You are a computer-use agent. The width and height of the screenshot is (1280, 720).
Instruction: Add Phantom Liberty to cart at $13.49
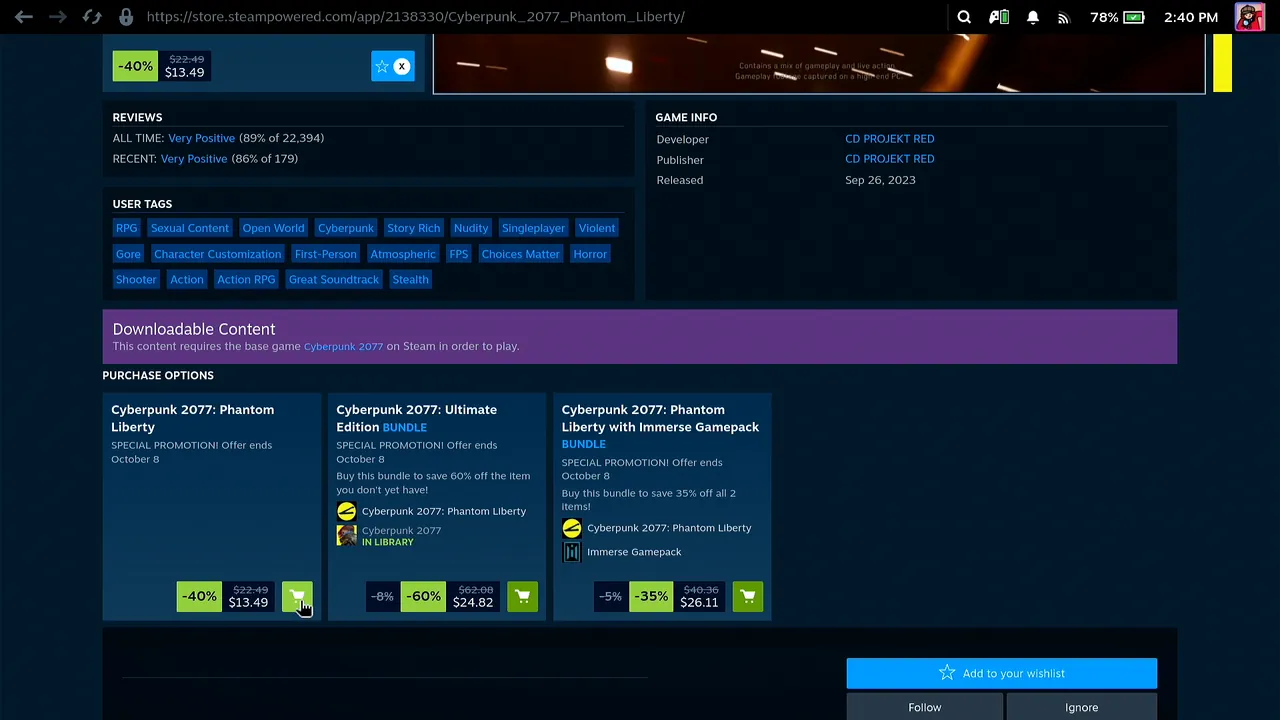[297, 597]
